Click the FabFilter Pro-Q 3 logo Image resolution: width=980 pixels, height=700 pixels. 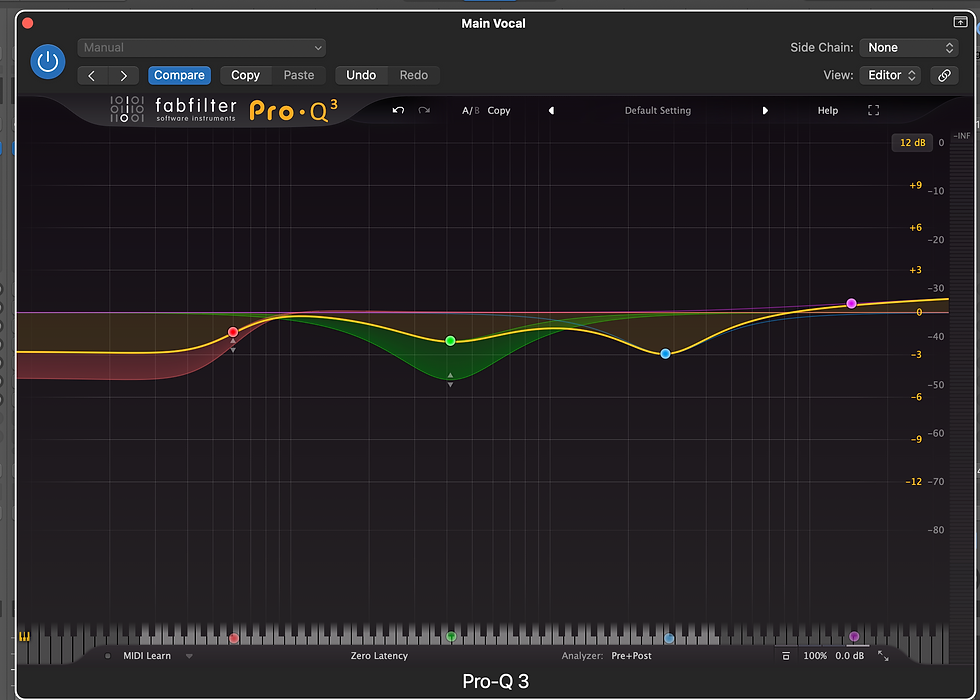tap(224, 110)
